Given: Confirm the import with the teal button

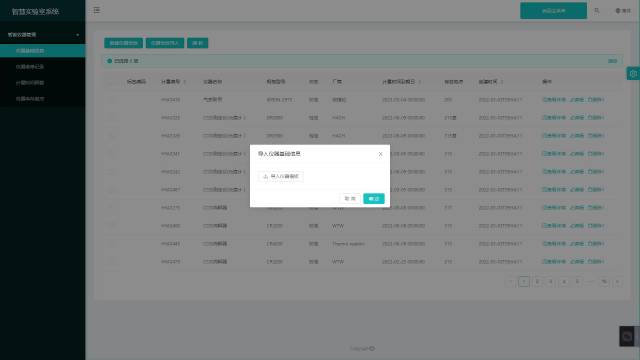Looking at the screenshot, I should (x=374, y=198).
